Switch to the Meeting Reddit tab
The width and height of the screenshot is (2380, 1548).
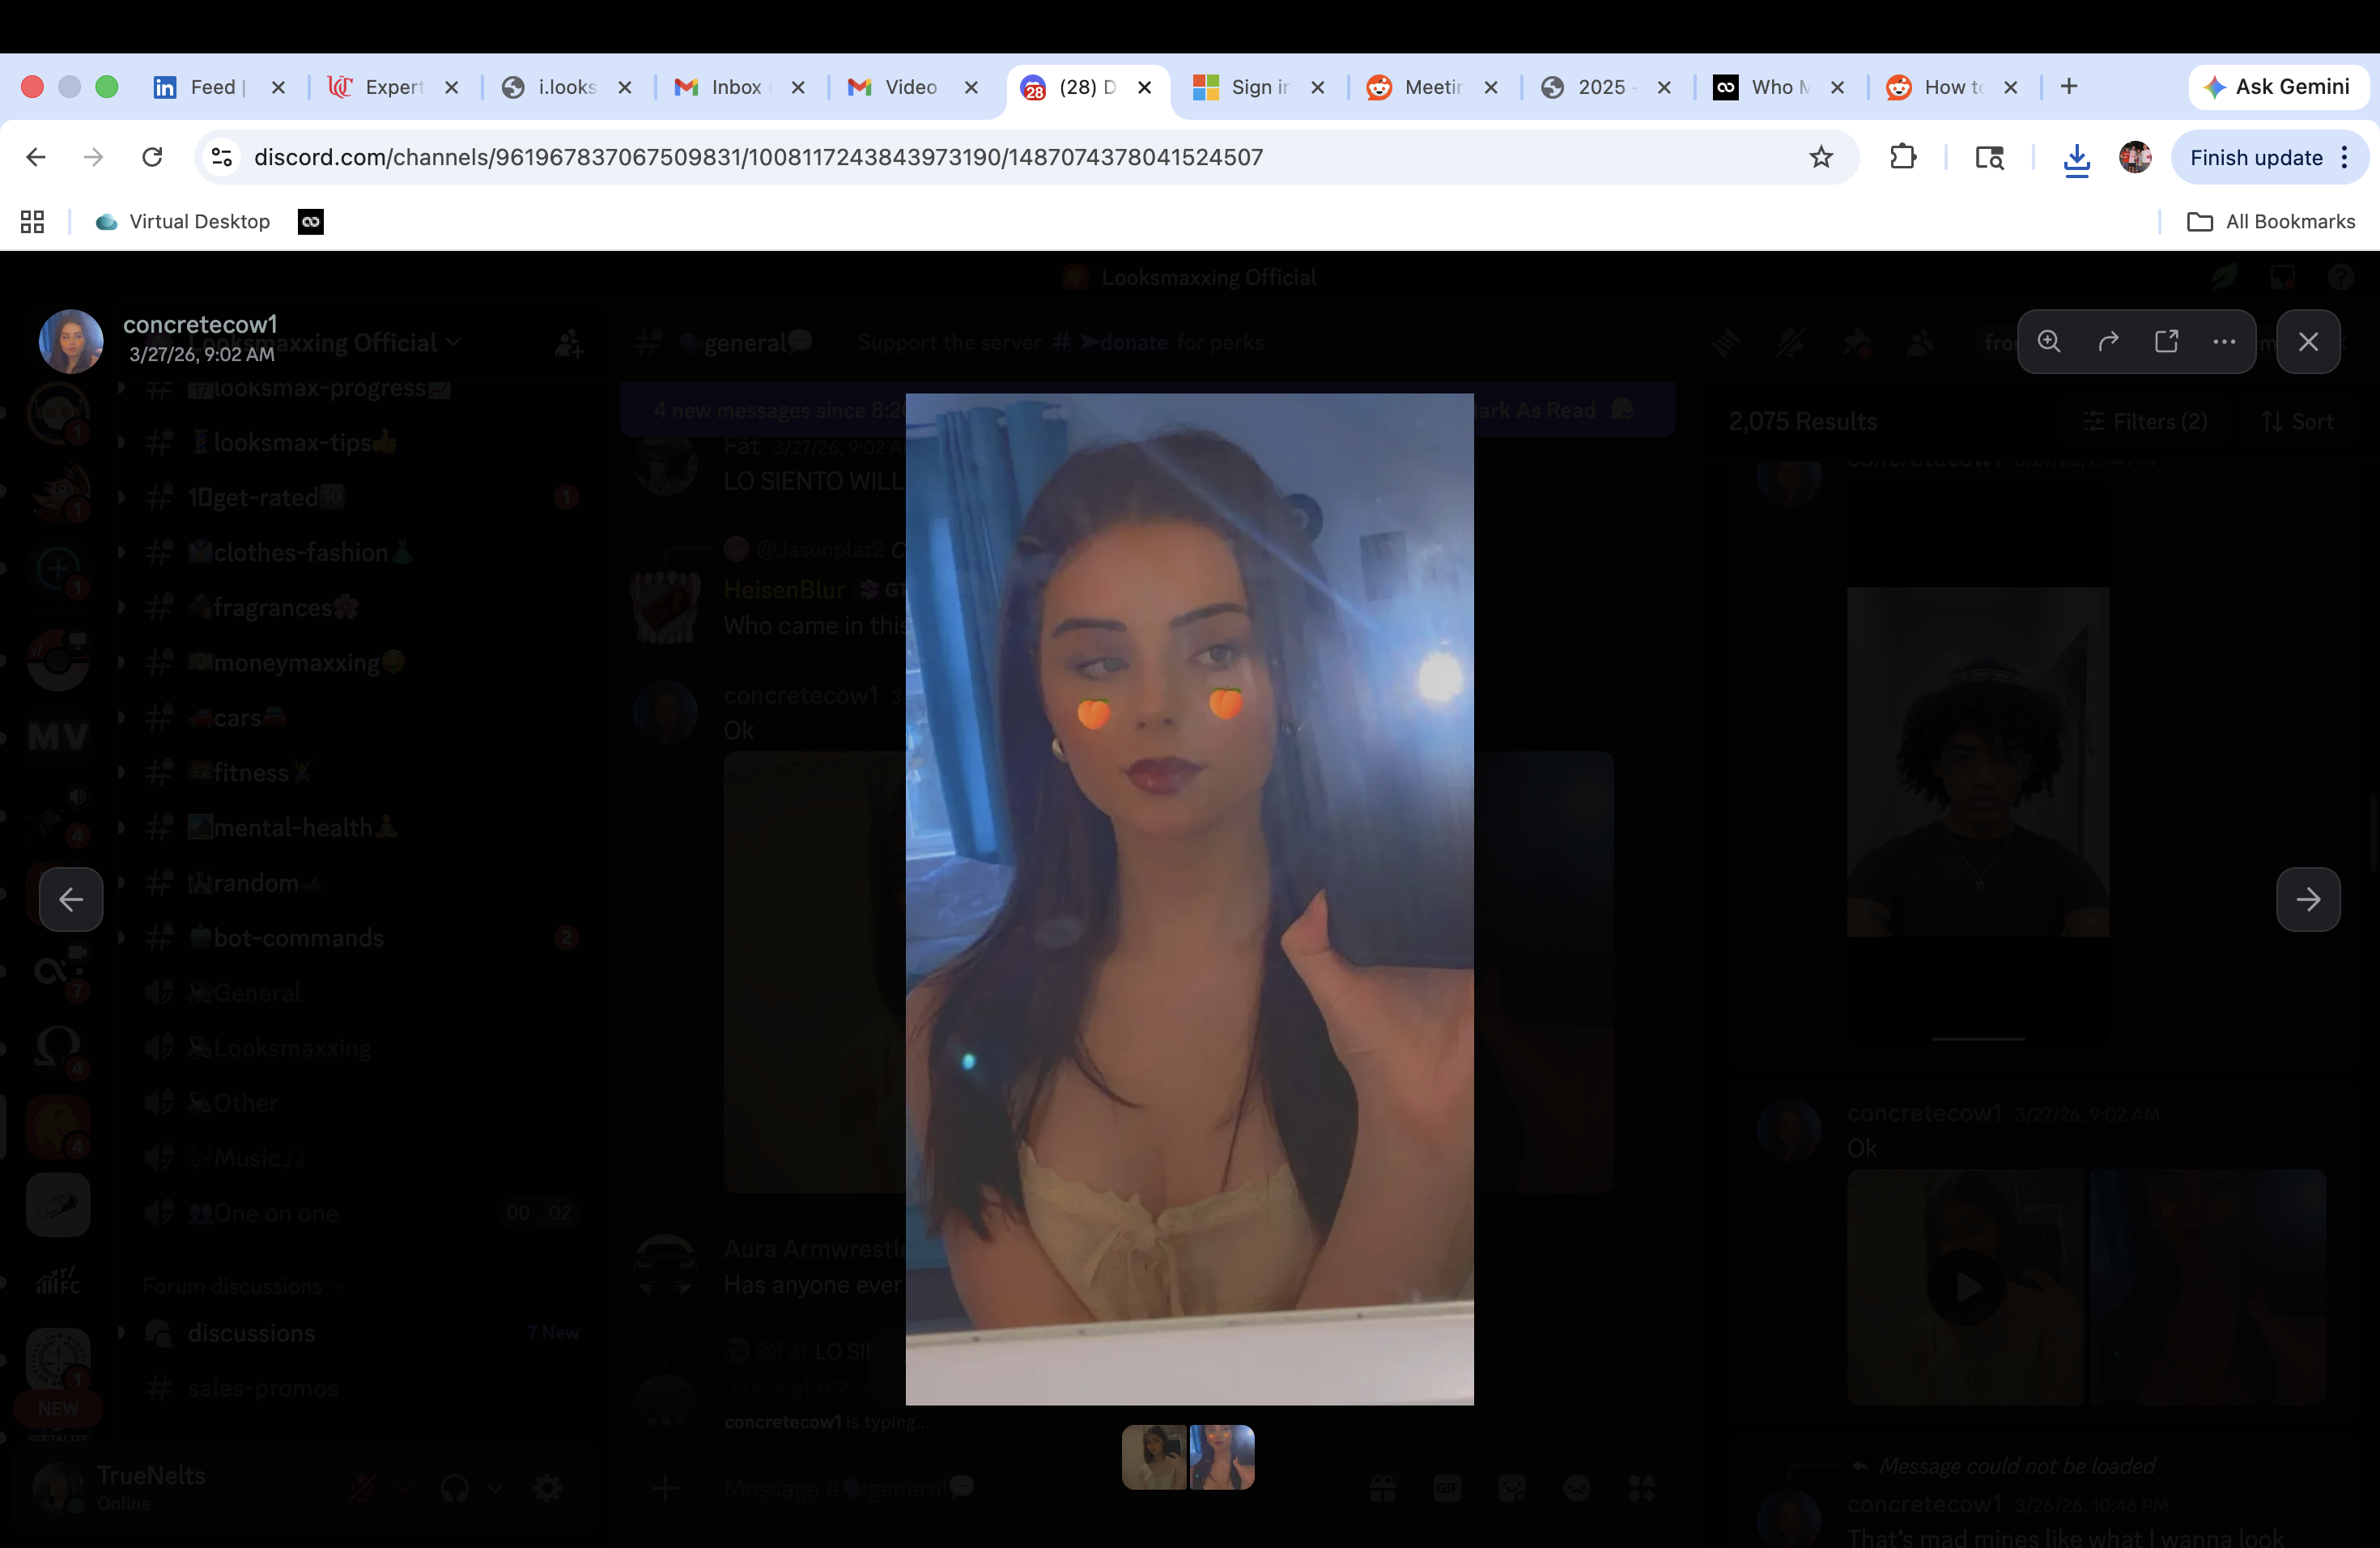pyautogui.click(x=1428, y=87)
